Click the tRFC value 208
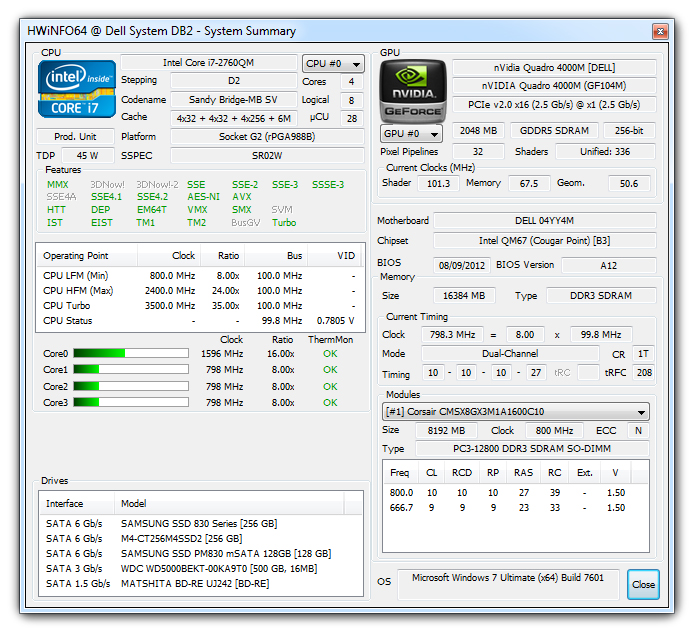The width and height of the screenshot is (693, 632). coord(644,373)
